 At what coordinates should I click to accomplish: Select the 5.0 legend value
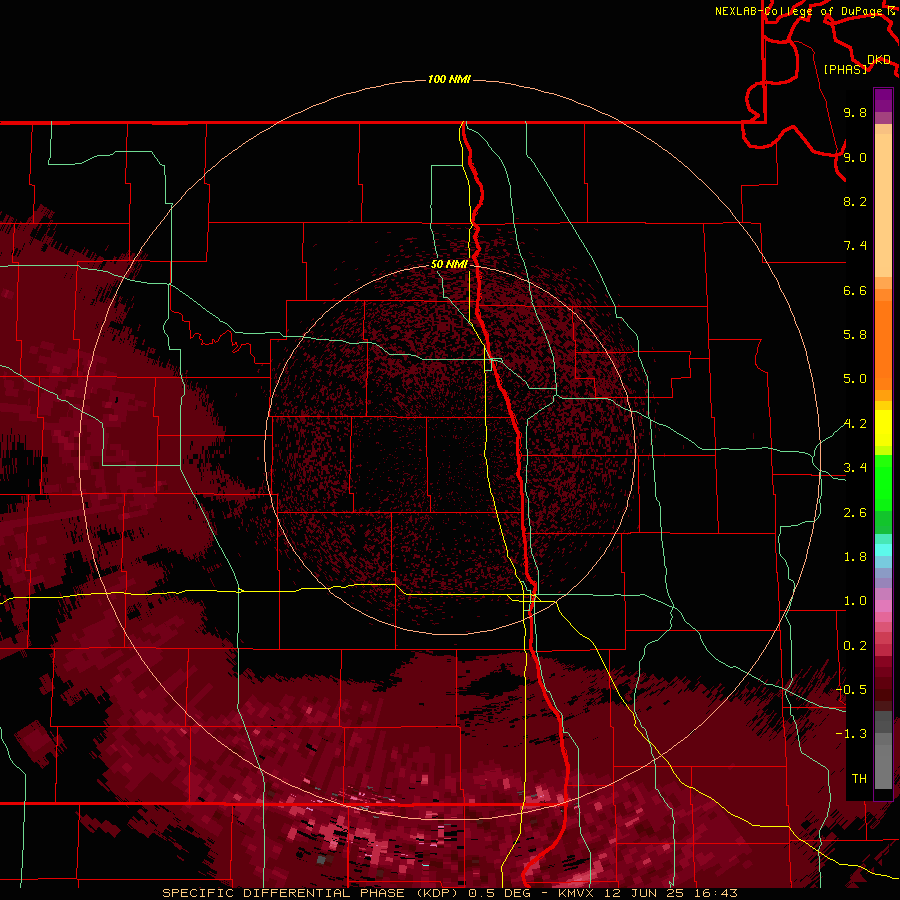pyautogui.click(x=855, y=379)
